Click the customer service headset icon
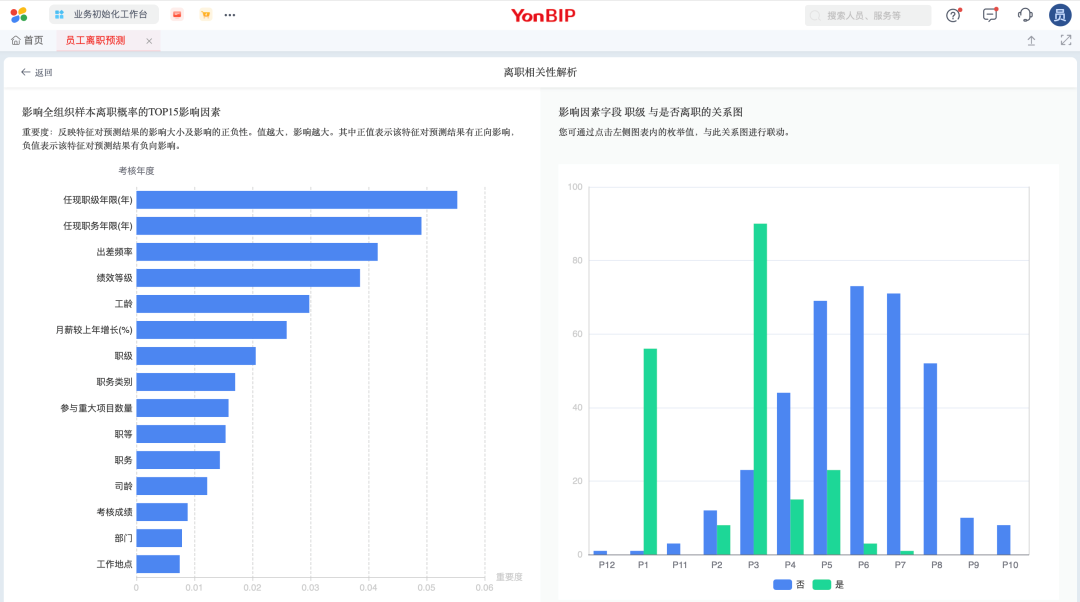Image resolution: width=1080 pixels, height=602 pixels. coord(1025,15)
